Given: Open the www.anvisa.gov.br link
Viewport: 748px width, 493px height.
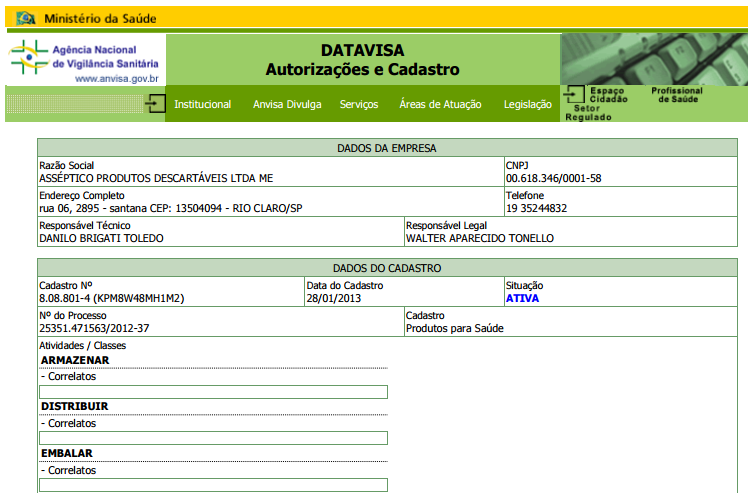Looking at the screenshot, I should 117,79.
